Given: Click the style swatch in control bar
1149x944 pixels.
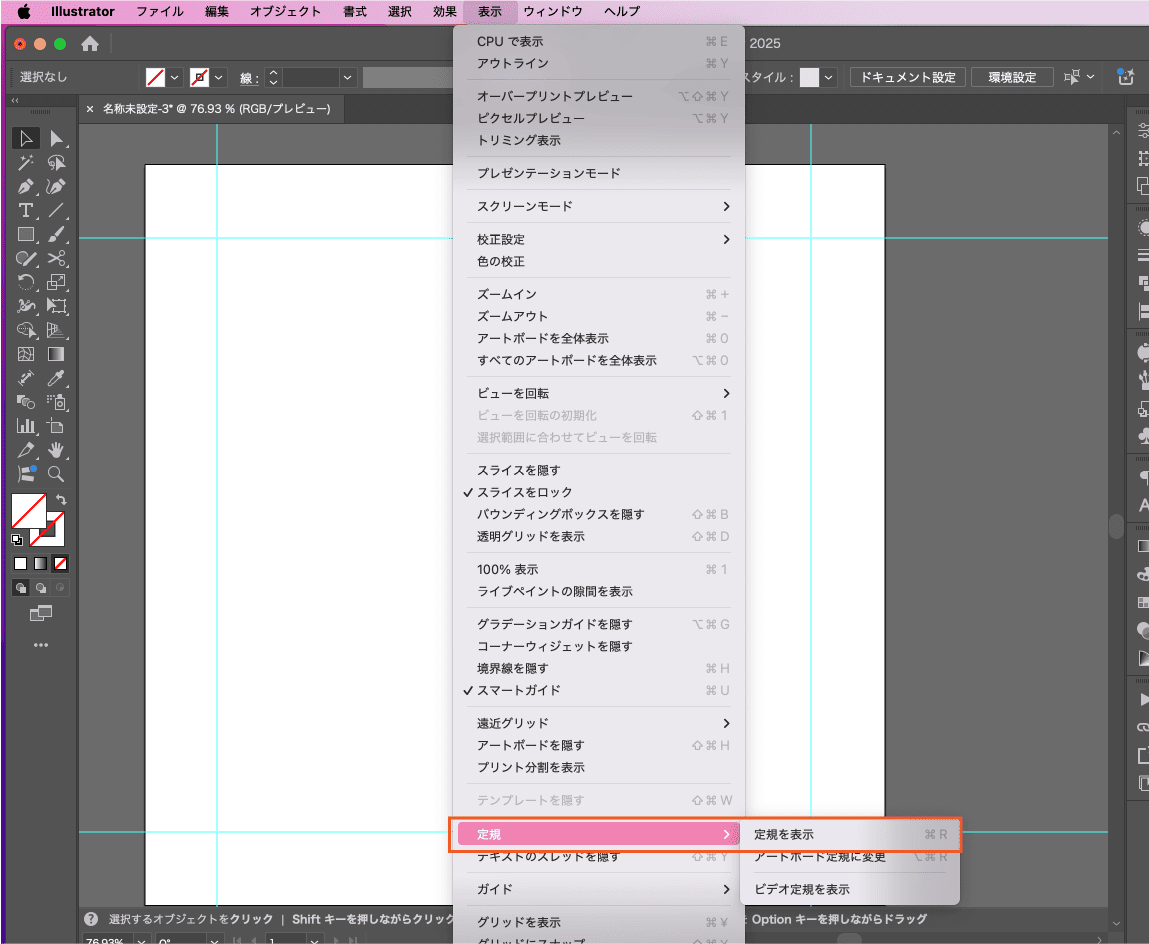Looking at the screenshot, I should (809, 78).
